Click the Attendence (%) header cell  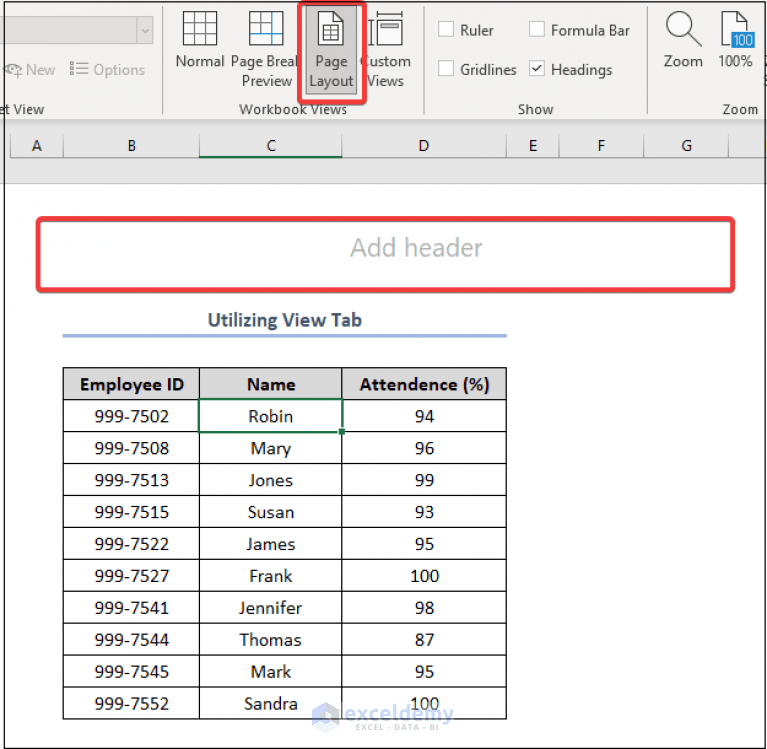pyautogui.click(x=424, y=384)
